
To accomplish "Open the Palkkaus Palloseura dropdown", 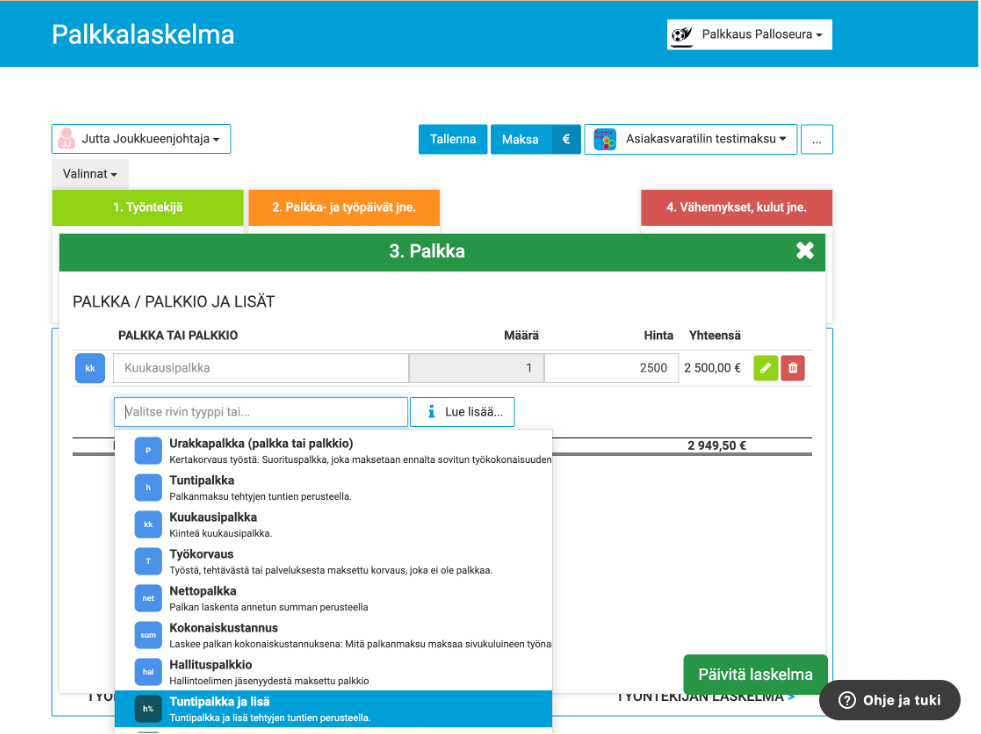I will pos(750,34).
